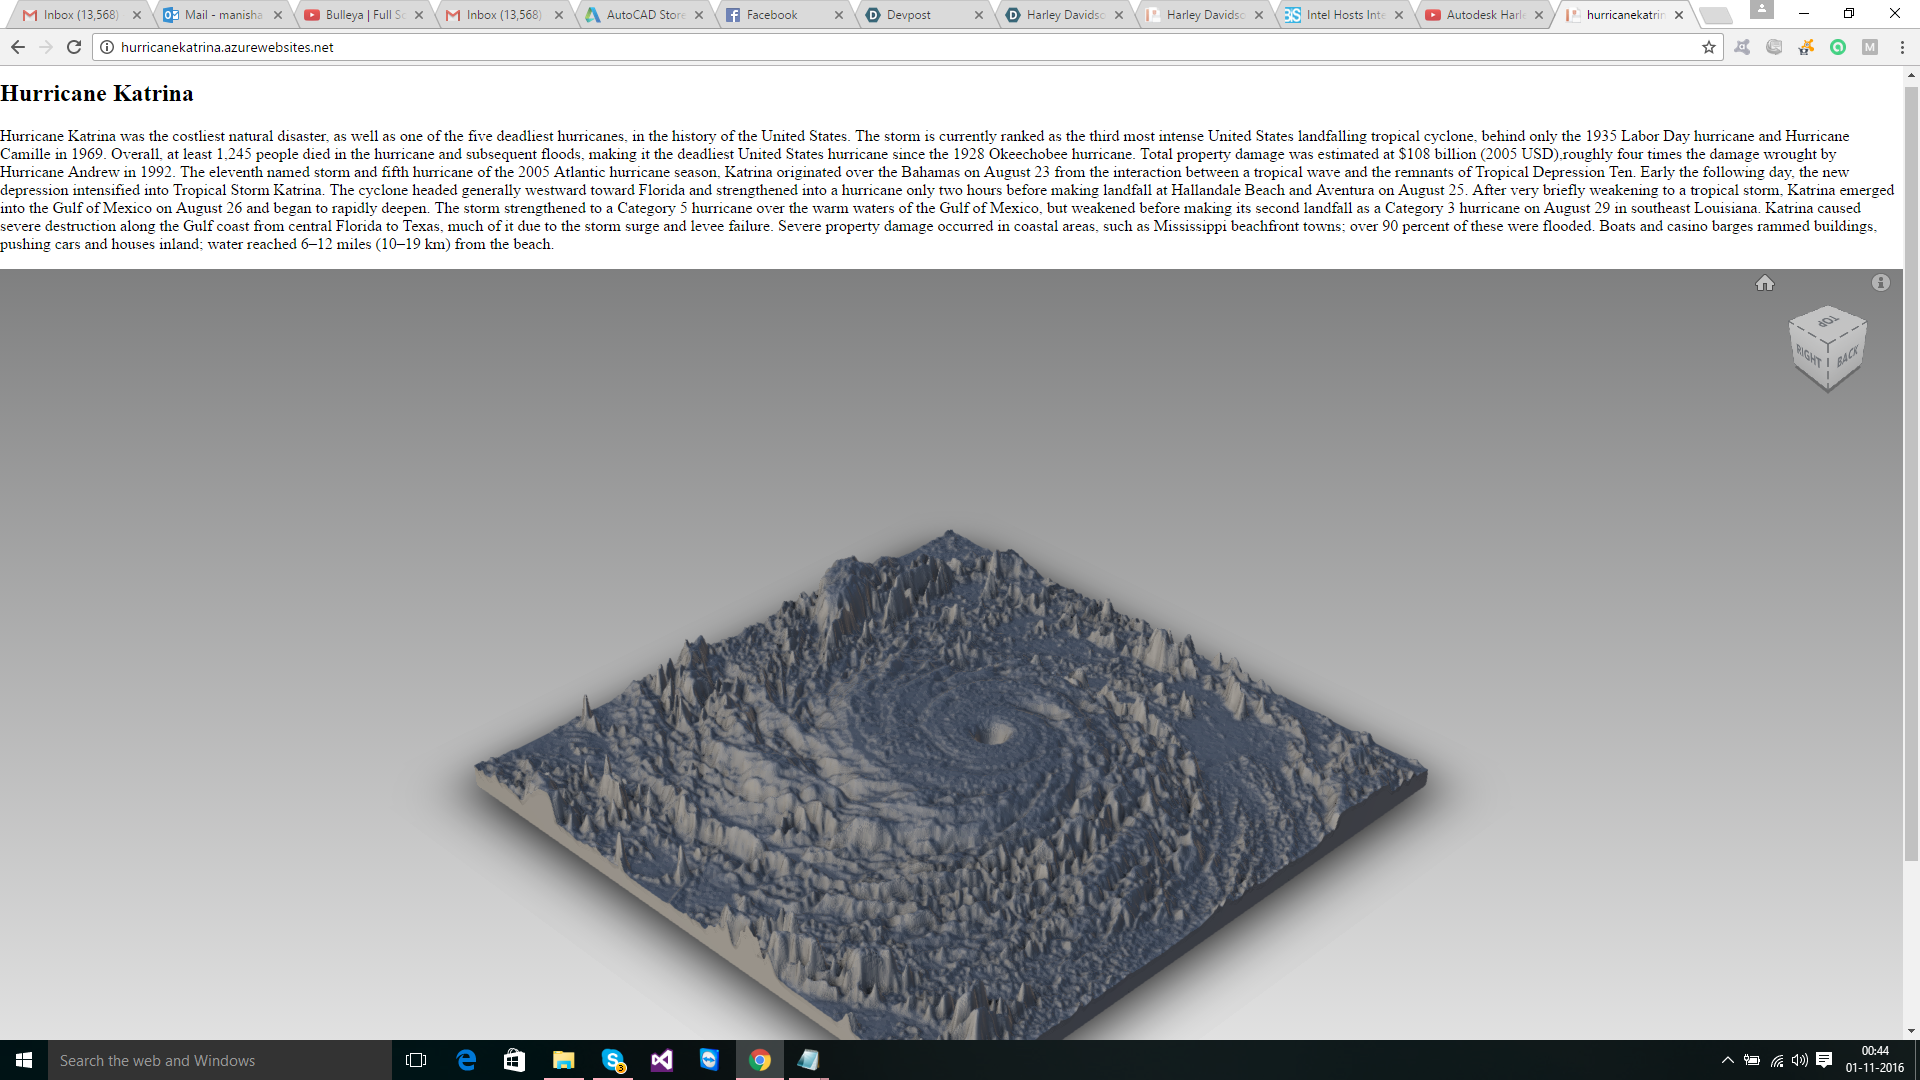The image size is (1920, 1080).
Task: Open Chrome user profile button
Action: coord(1762,10)
